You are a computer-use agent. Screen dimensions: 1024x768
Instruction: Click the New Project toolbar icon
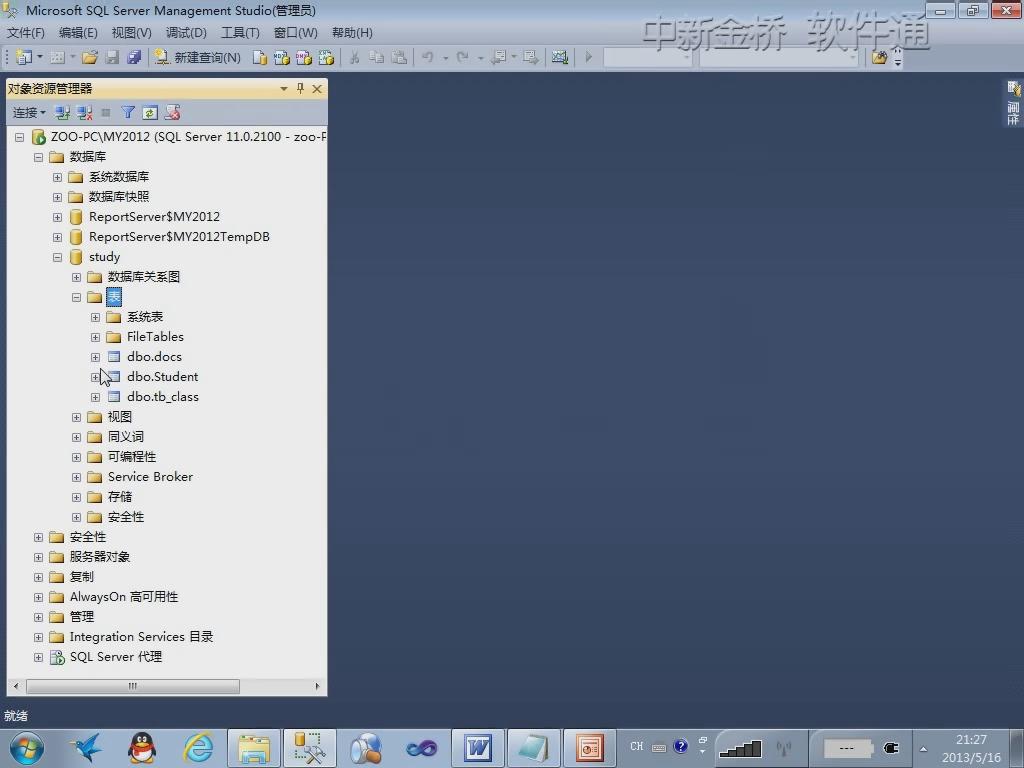pos(24,57)
